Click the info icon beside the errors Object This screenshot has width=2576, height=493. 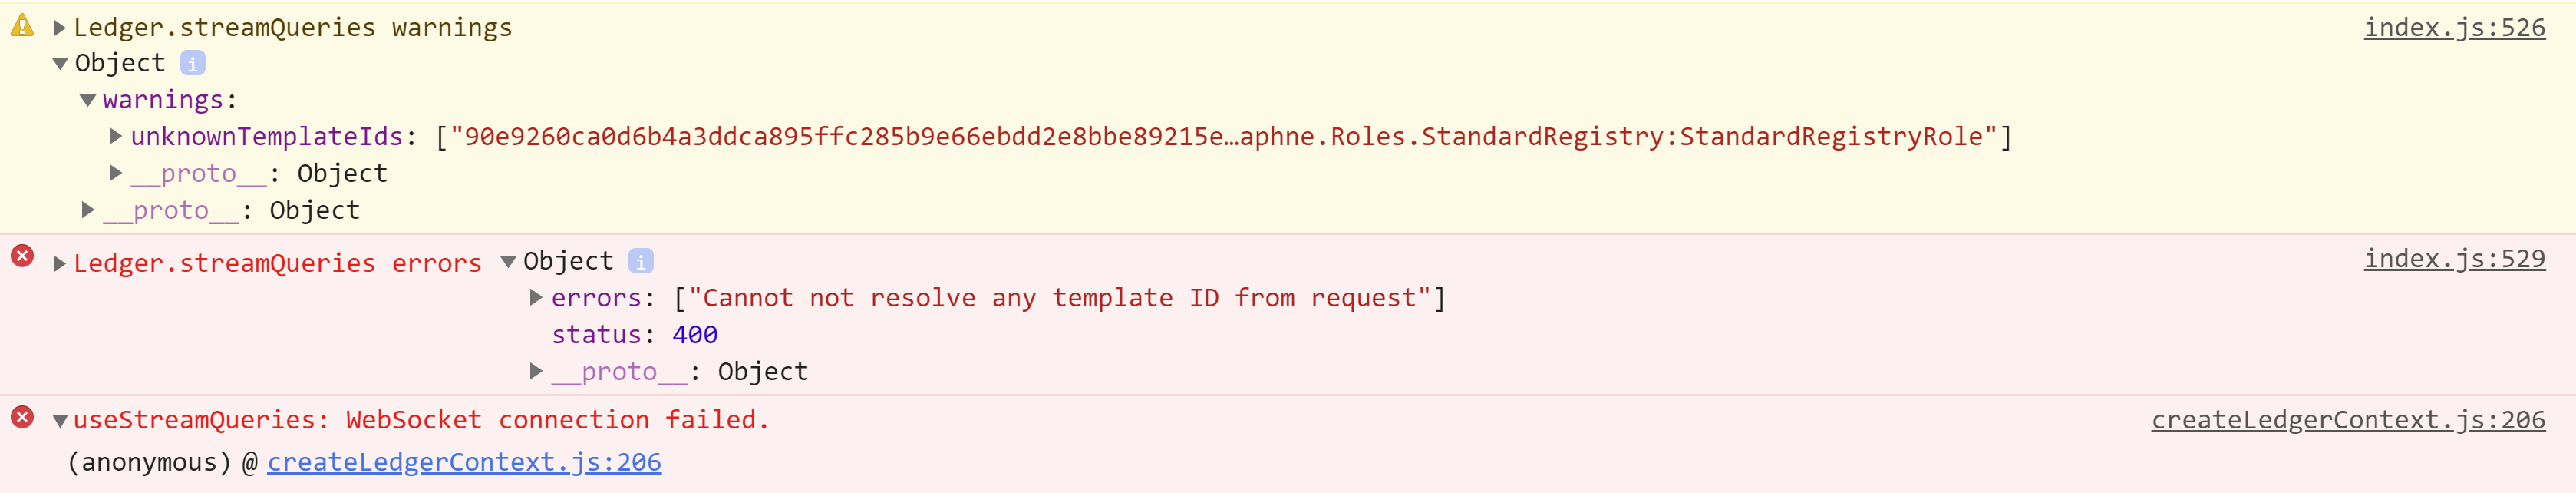641,261
